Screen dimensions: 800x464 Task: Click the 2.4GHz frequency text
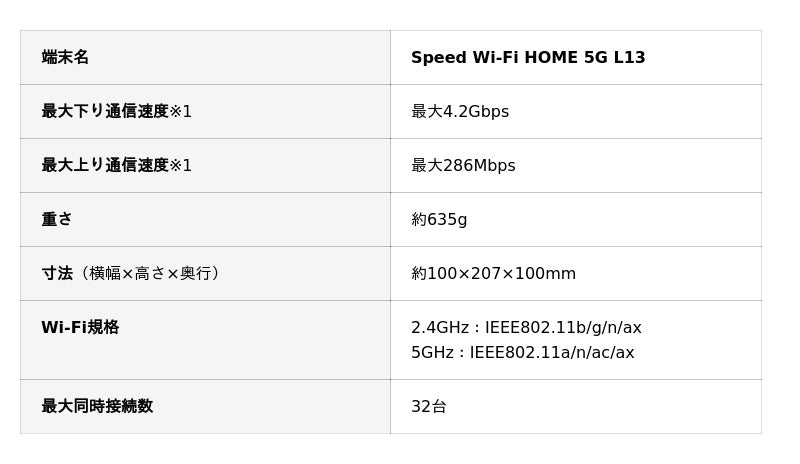click(437, 328)
